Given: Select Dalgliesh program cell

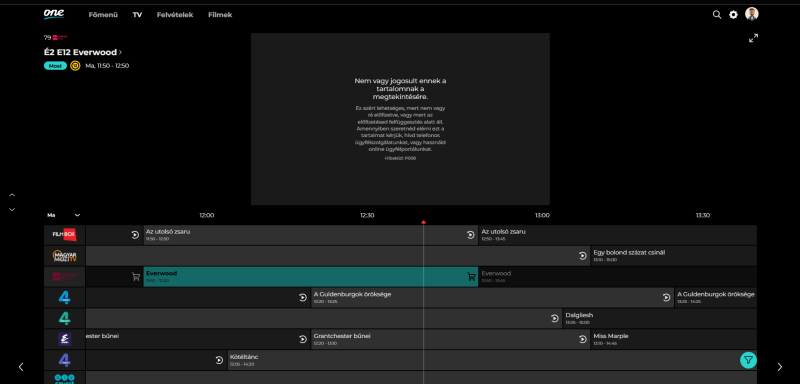Looking at the screenshot, I should (660, 319).
